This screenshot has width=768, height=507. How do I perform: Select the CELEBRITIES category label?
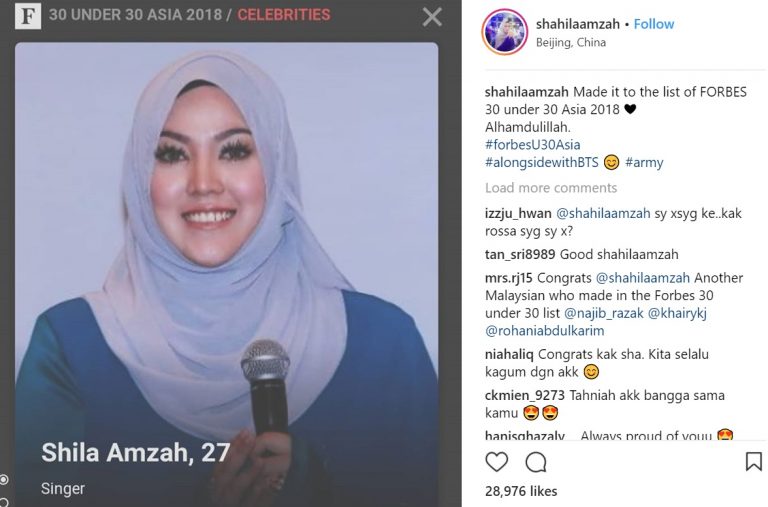click(284, 15)
